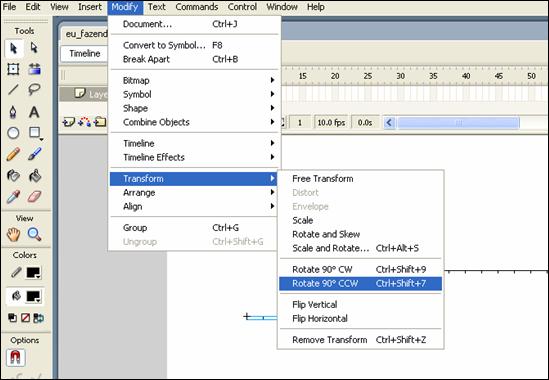Click the No Color icon
Screen dimensions: 549x380
click(25, 318)
